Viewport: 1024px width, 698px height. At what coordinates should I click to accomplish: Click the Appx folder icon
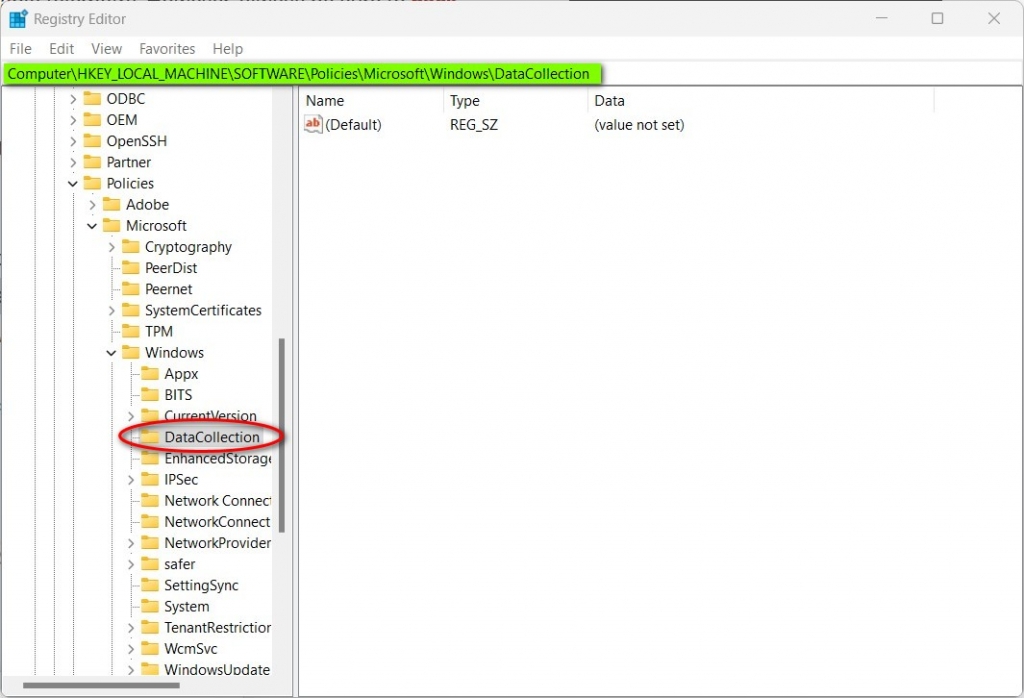click(151, 373)
